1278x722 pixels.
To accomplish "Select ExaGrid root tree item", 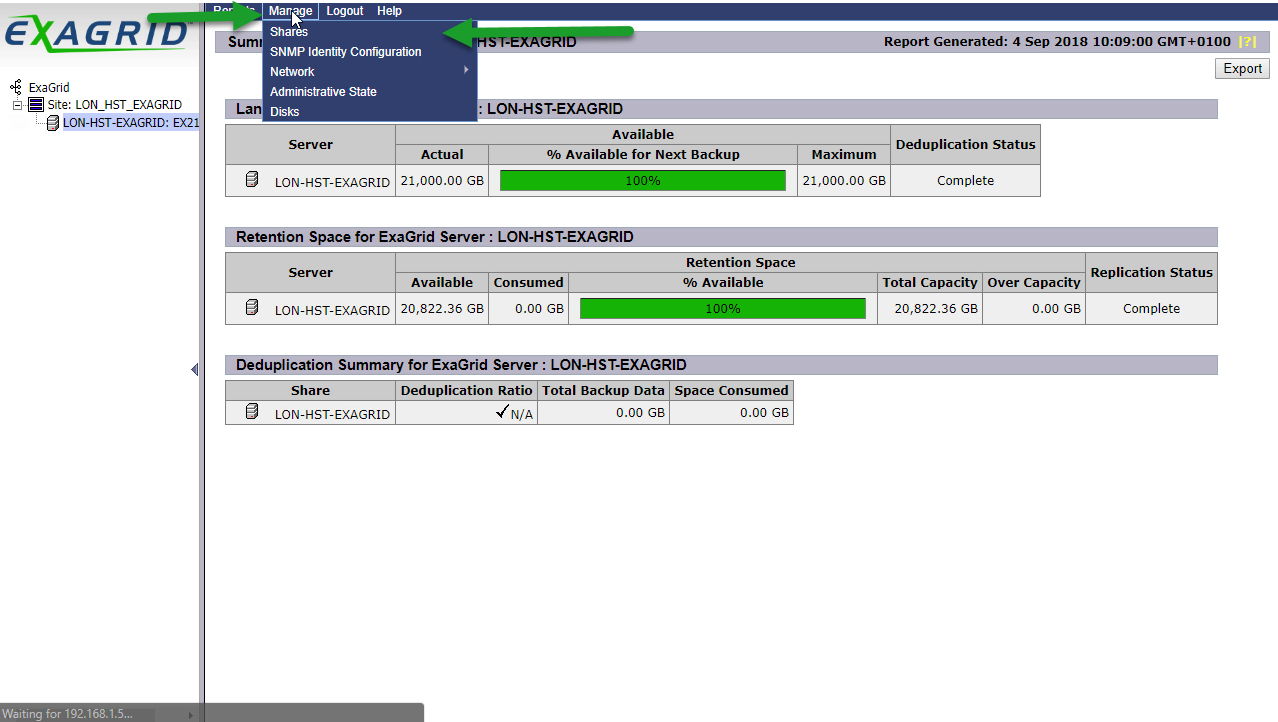I will point(49,88).
